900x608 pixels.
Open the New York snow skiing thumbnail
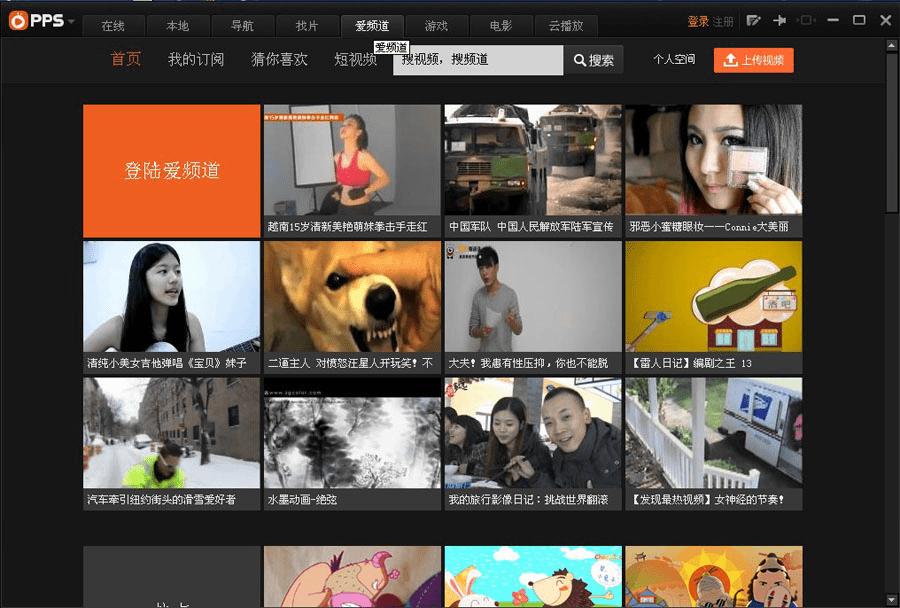point(172,433)
